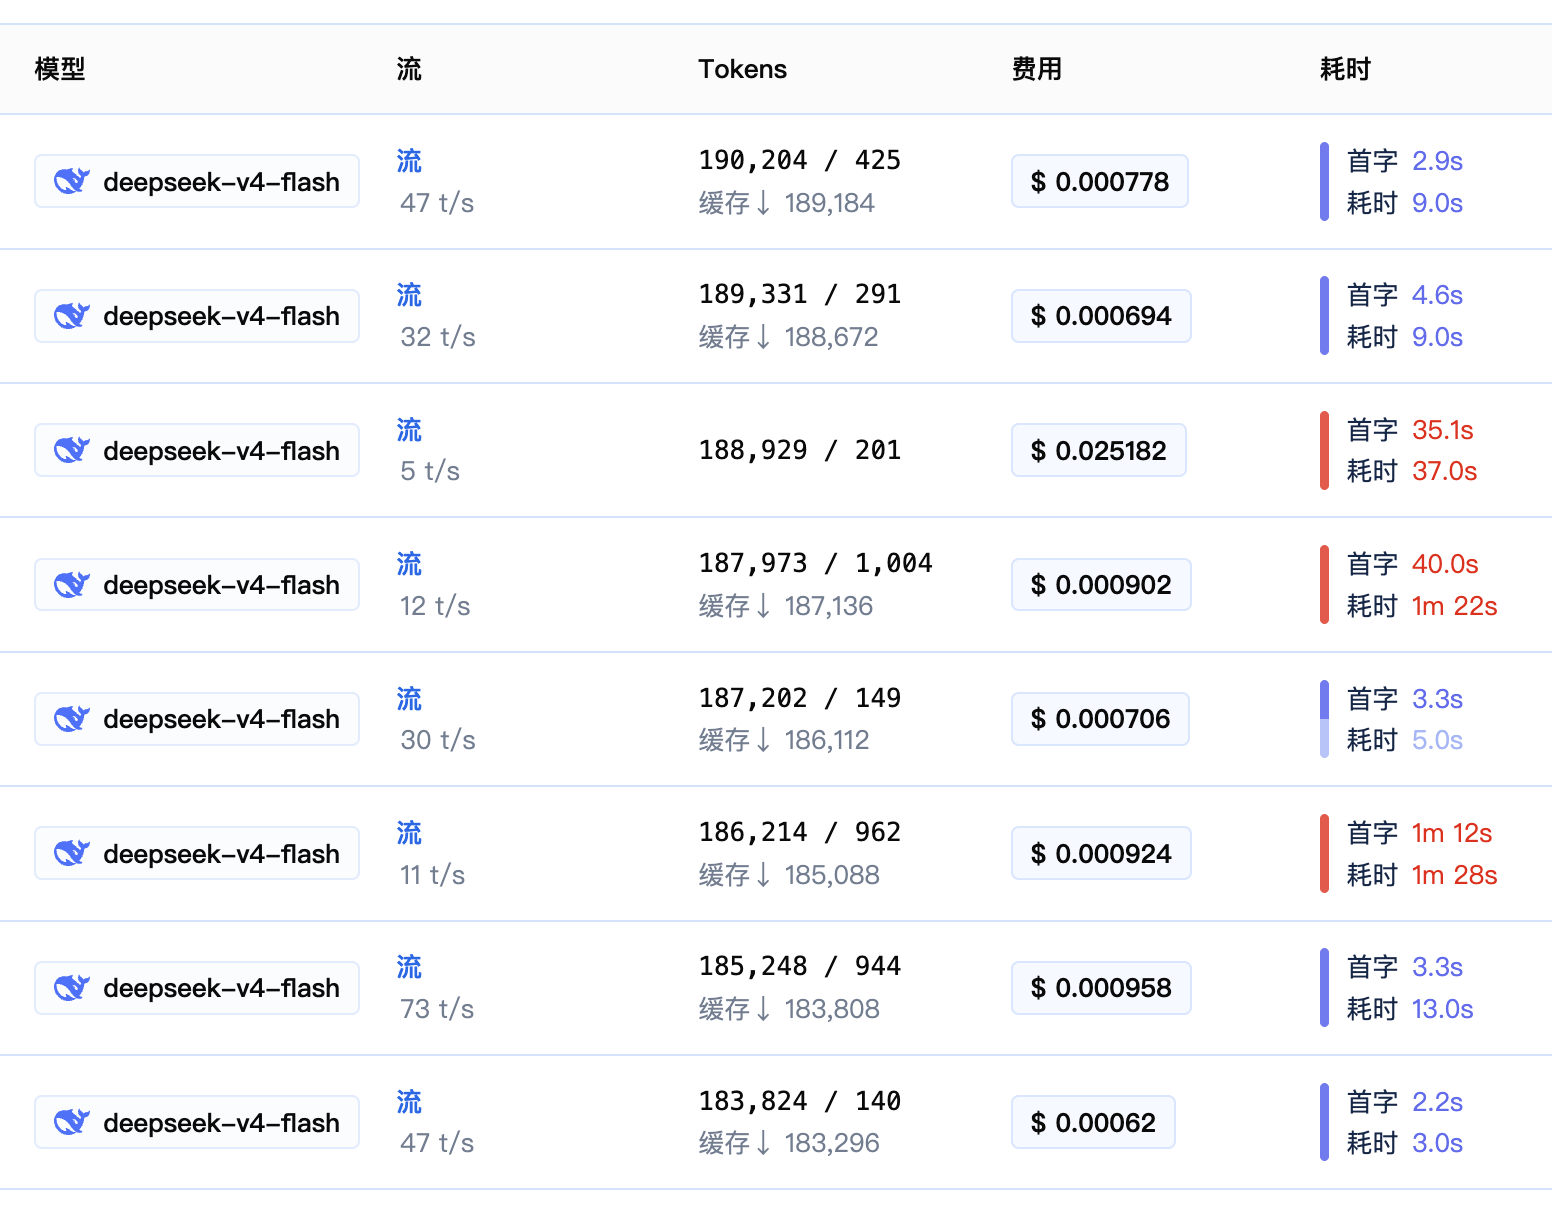Screen dimensions: 1552x1208
Task: Click deepseek-v4-flash model tag in $ 0.000958 row
Action: (x=197, y=987)
